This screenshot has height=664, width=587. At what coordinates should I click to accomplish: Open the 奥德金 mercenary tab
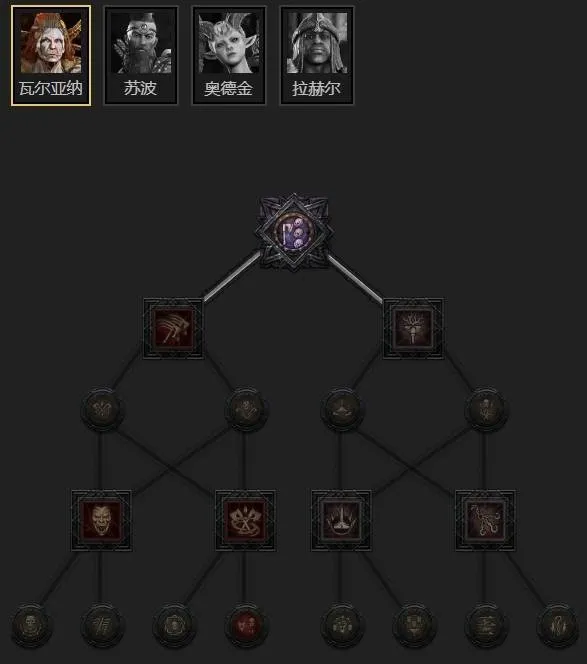tap(229, 55)
